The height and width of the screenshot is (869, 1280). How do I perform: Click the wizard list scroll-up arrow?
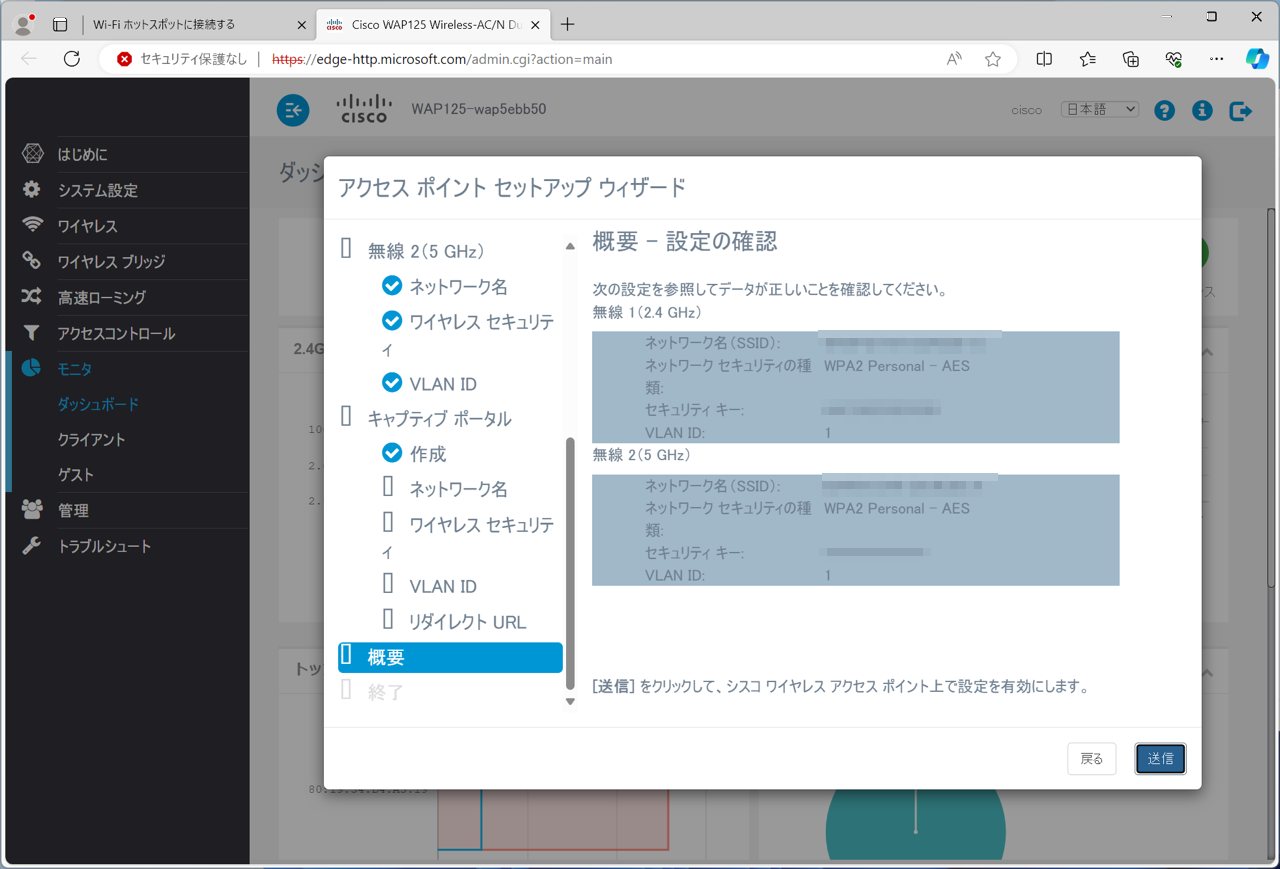(571, 246)
